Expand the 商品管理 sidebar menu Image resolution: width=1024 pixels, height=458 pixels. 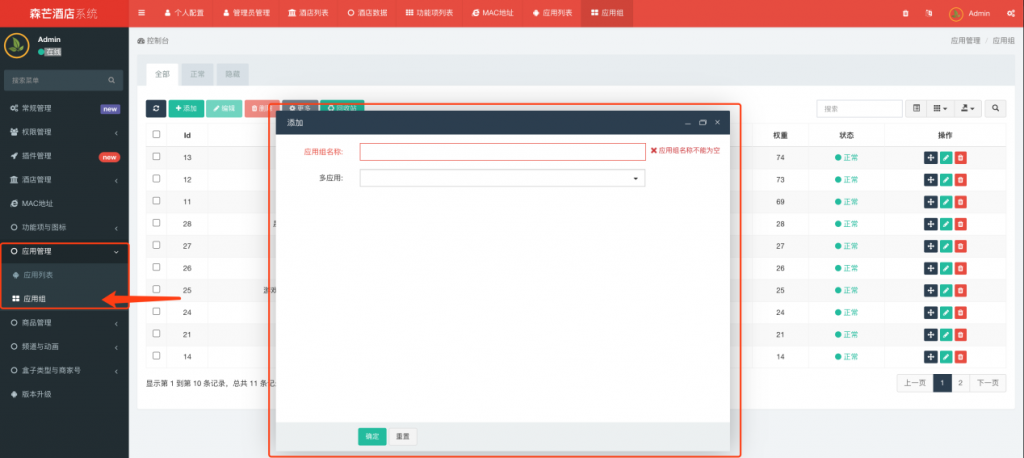click(x=64, y=323)
